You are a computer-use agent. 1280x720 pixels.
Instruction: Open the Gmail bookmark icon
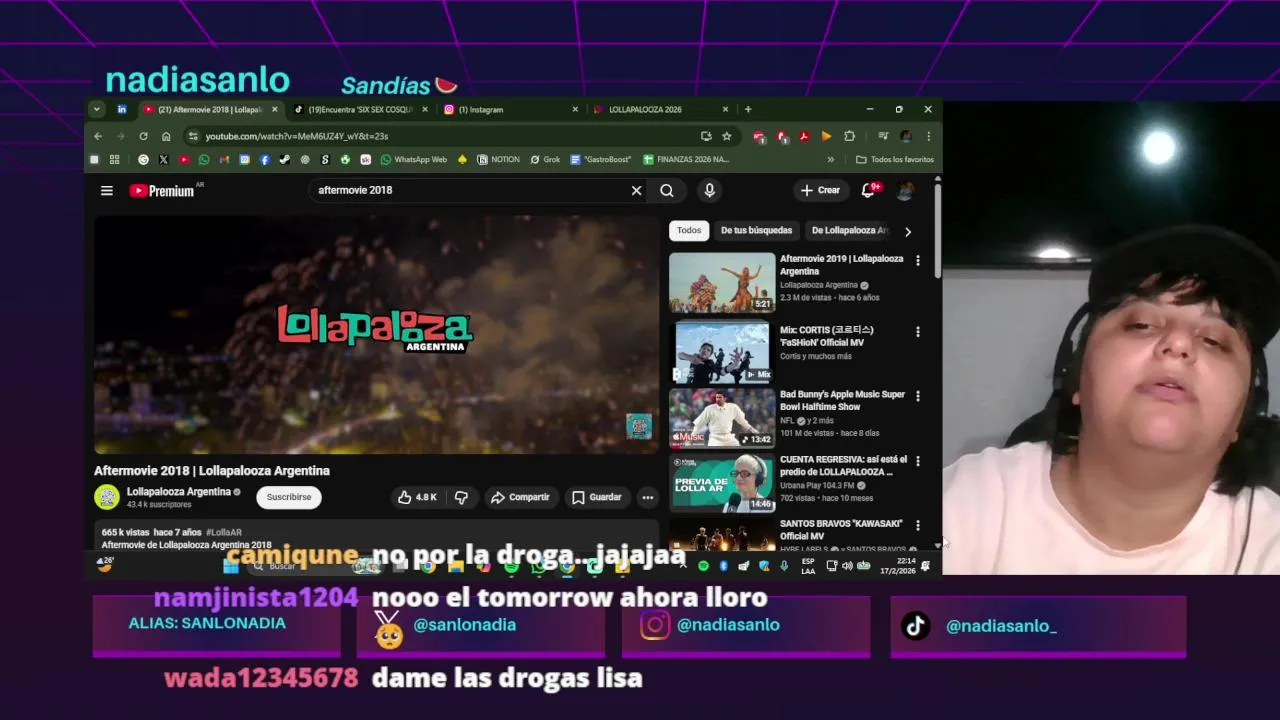tap(224, 160)
